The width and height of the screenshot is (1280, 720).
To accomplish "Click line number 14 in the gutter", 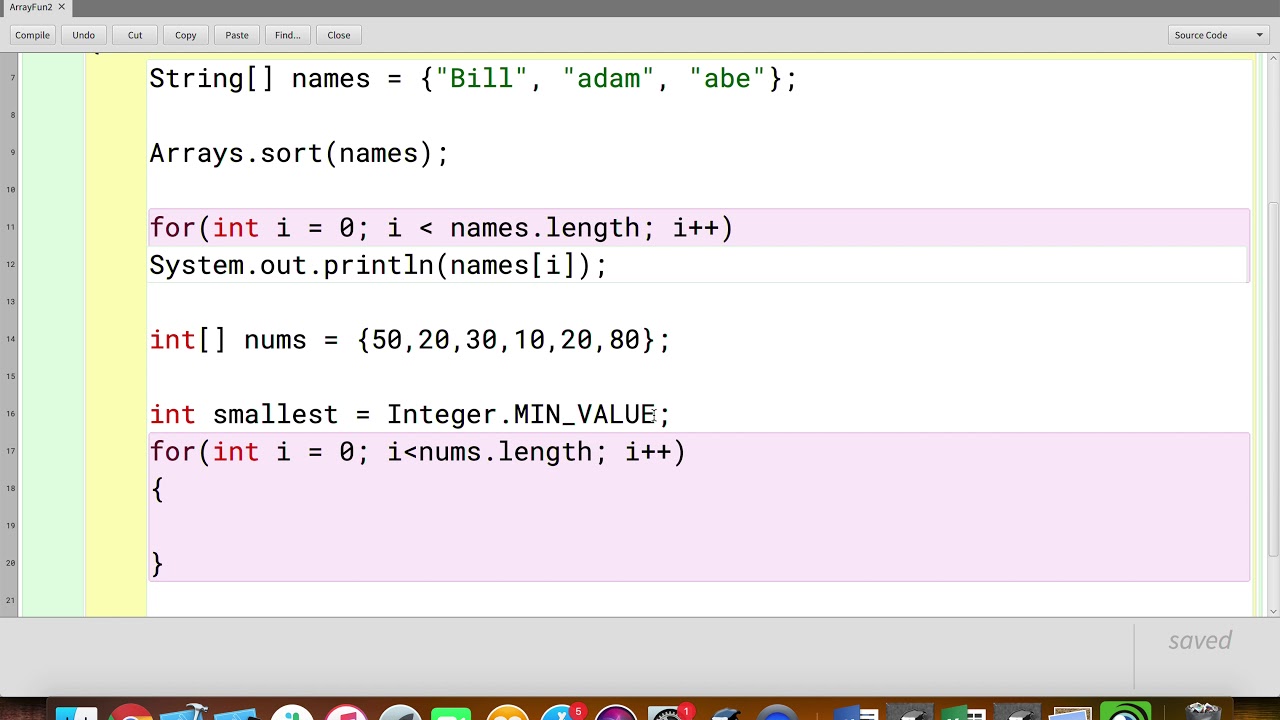I will [x=12, y=339].
